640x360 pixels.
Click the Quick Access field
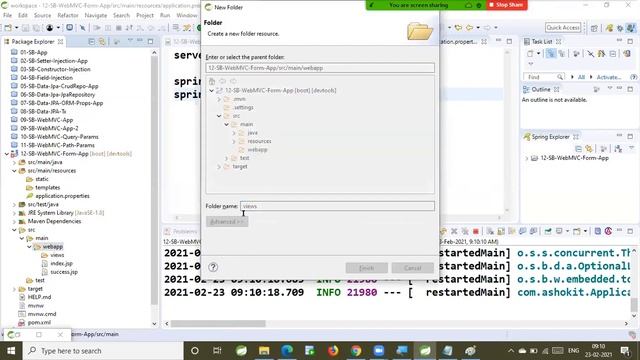(563, 27)
